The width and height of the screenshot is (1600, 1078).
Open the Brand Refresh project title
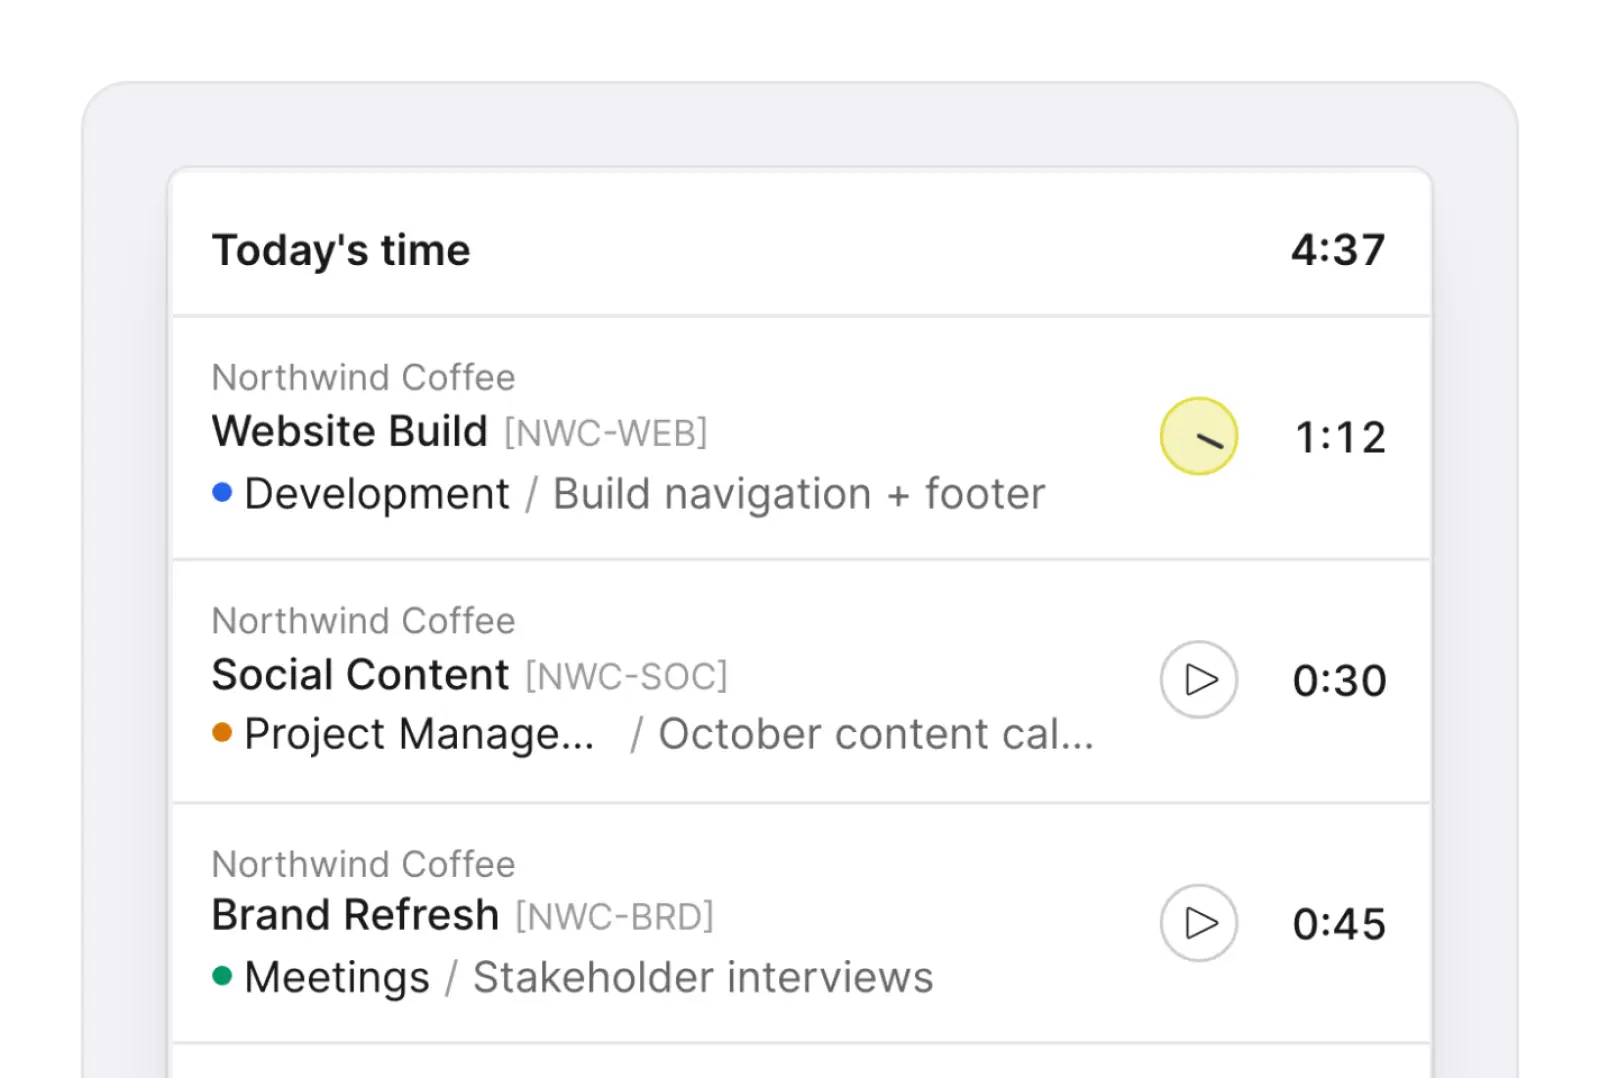click(x=356, y=915)
